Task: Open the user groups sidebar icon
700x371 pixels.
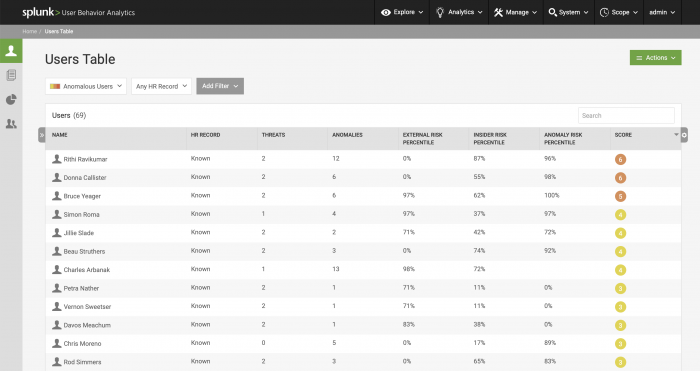Action: (x=11, y=124)
